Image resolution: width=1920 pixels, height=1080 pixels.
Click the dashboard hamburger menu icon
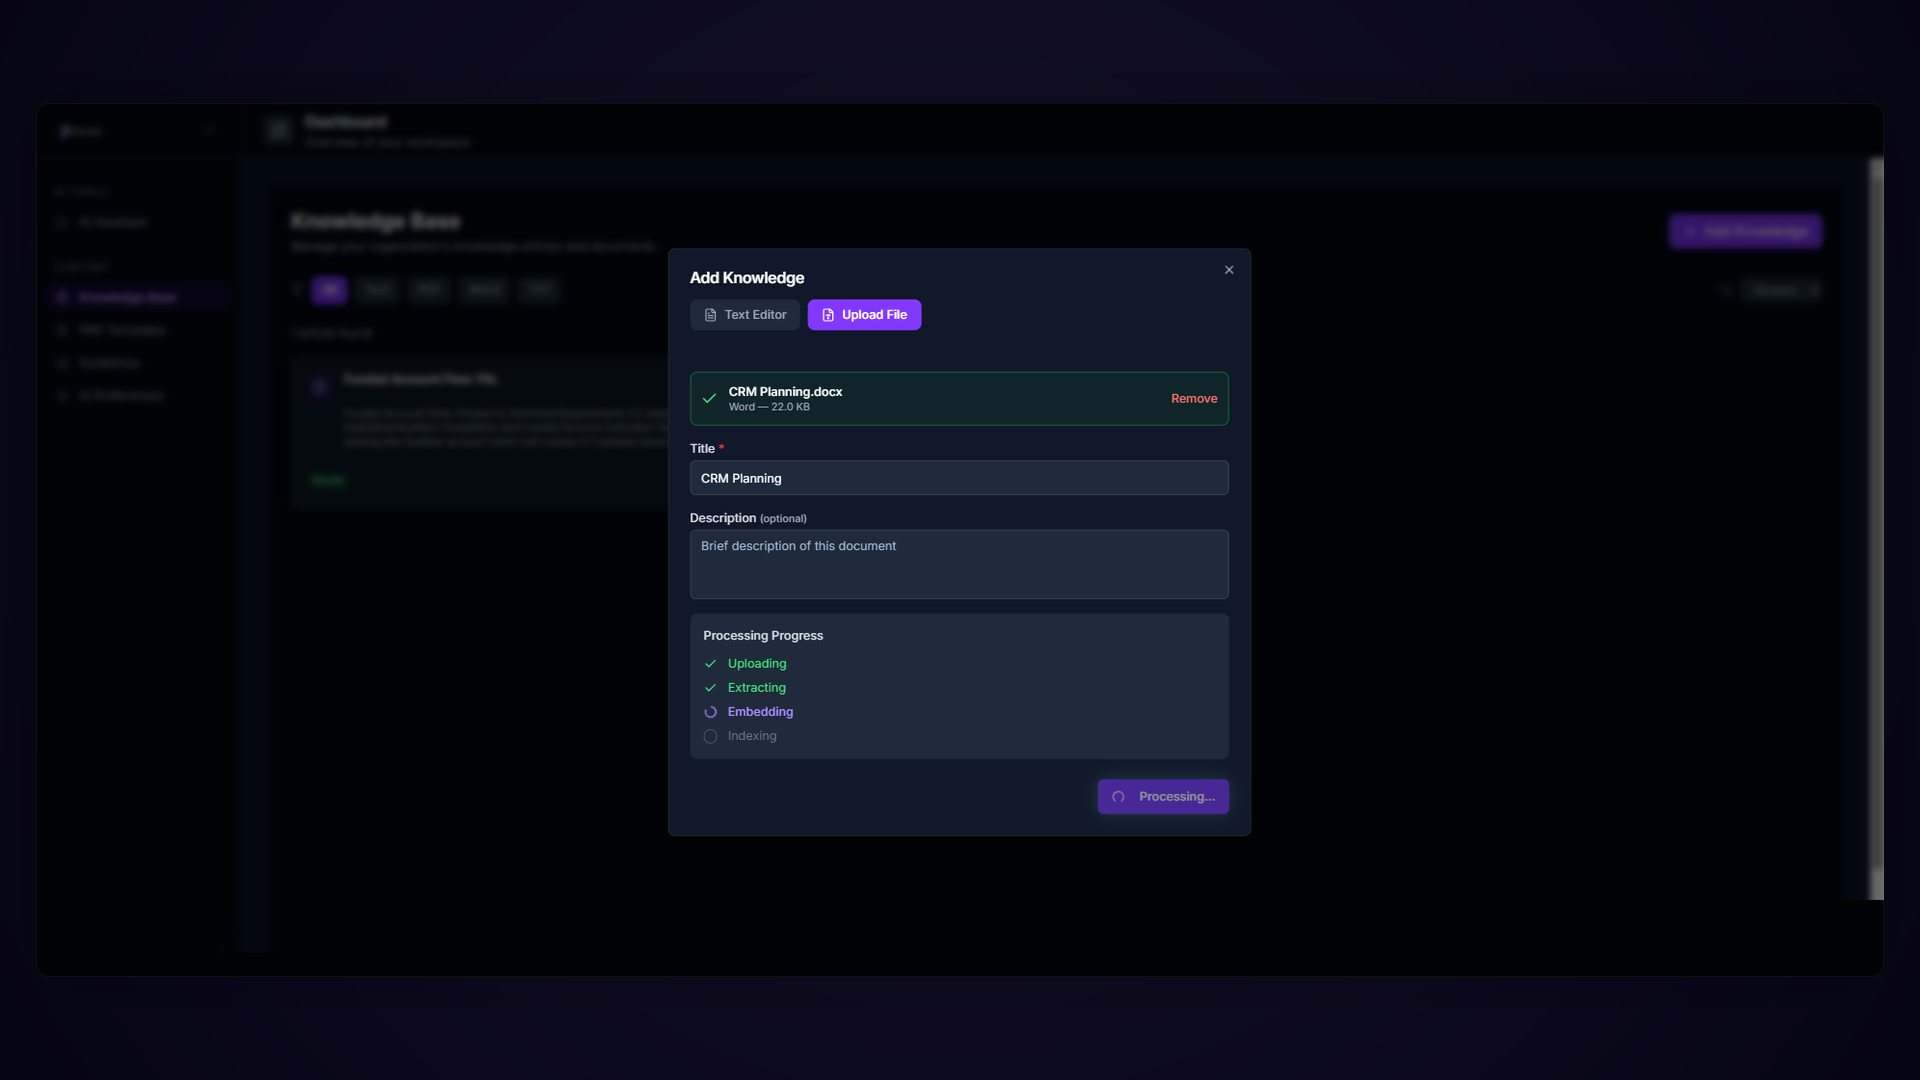[x=278, y=130]
